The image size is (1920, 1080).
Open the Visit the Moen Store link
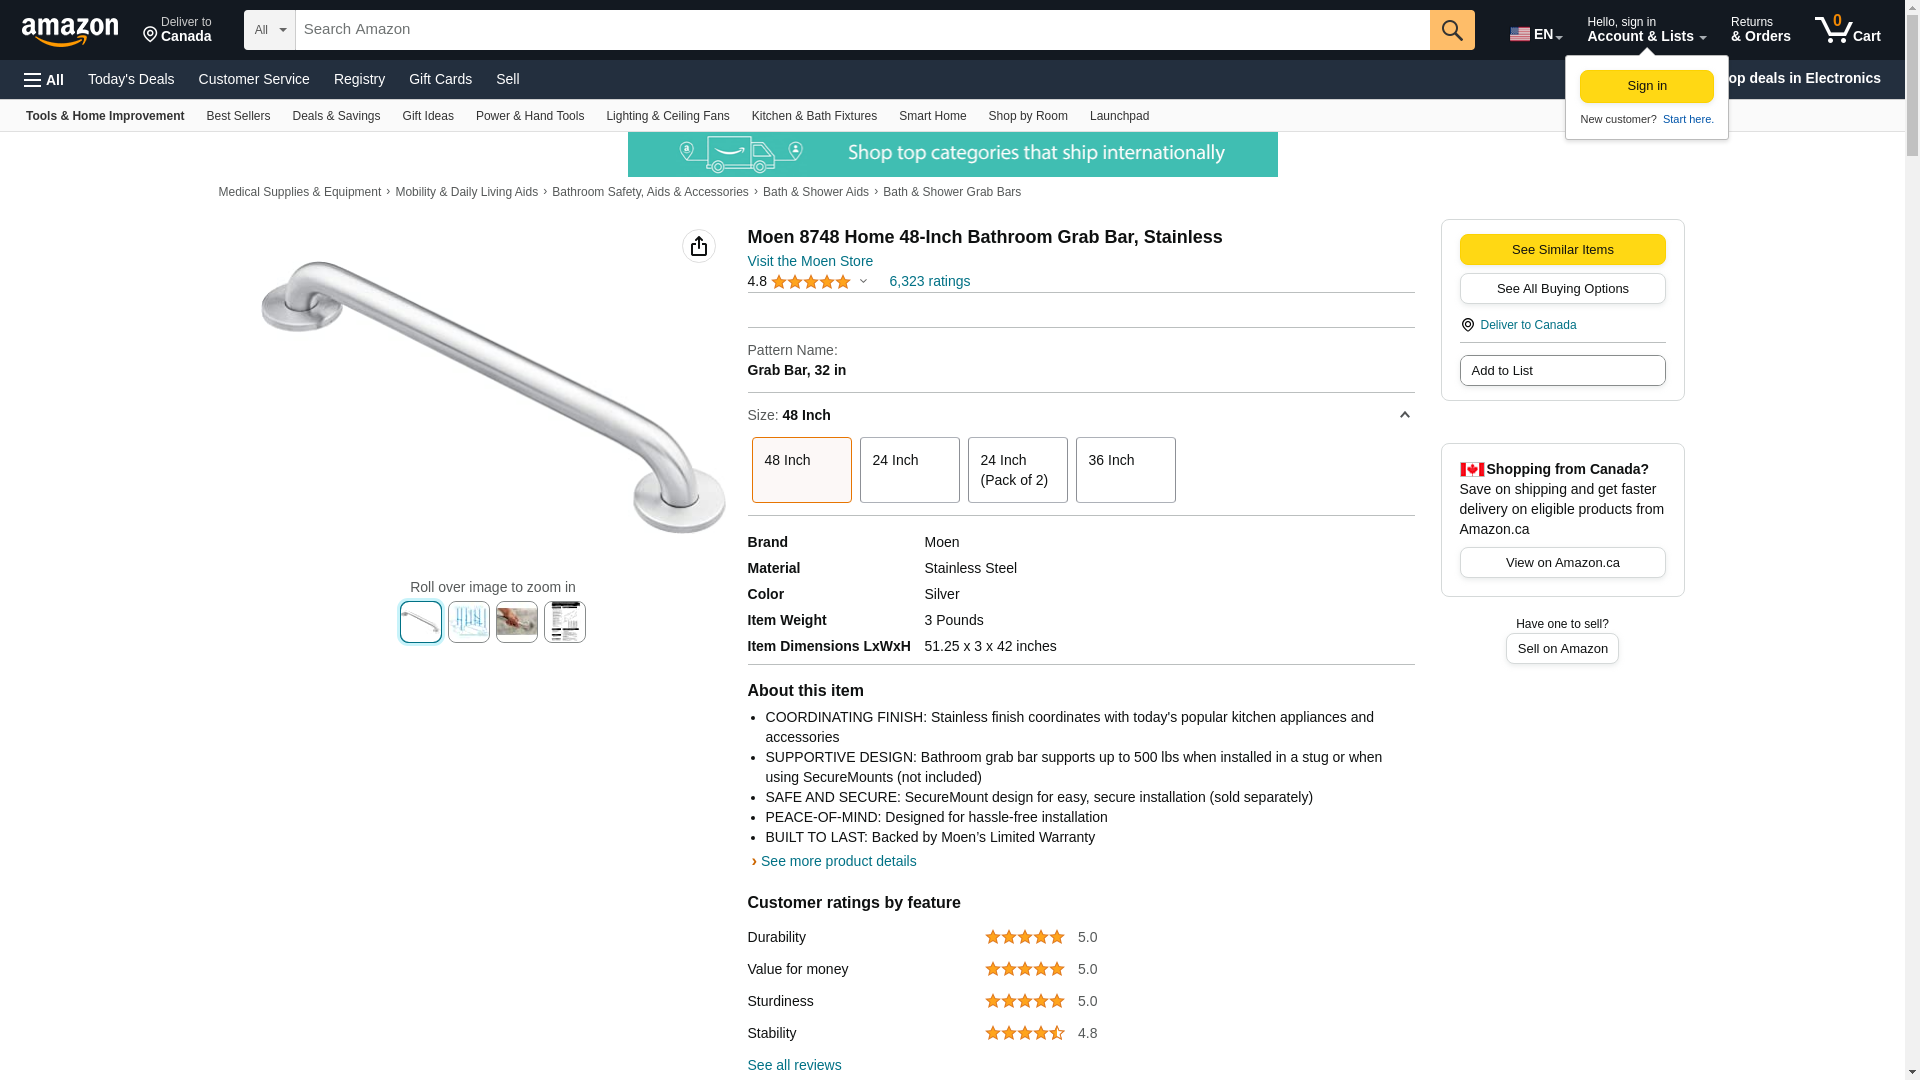[810, 261]
